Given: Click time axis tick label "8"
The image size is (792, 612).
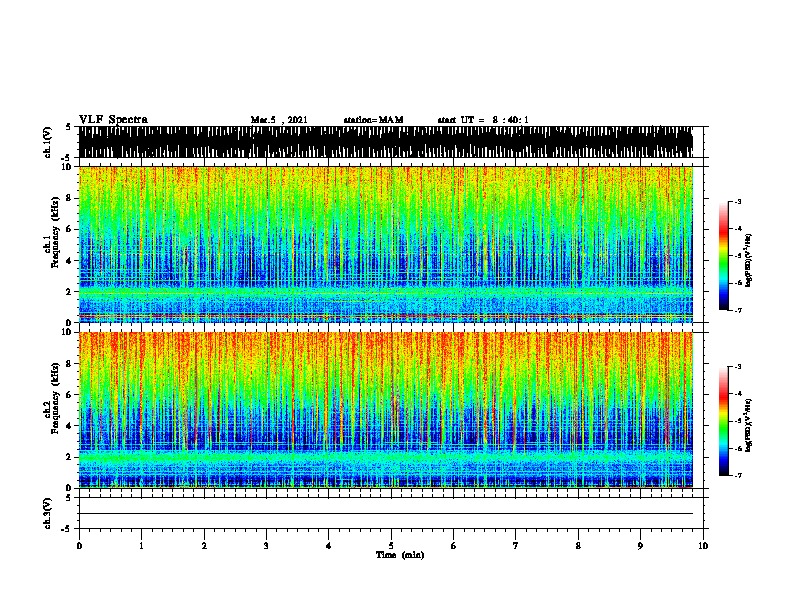Looking at the screenshot, I should click(x=578, y=545).
